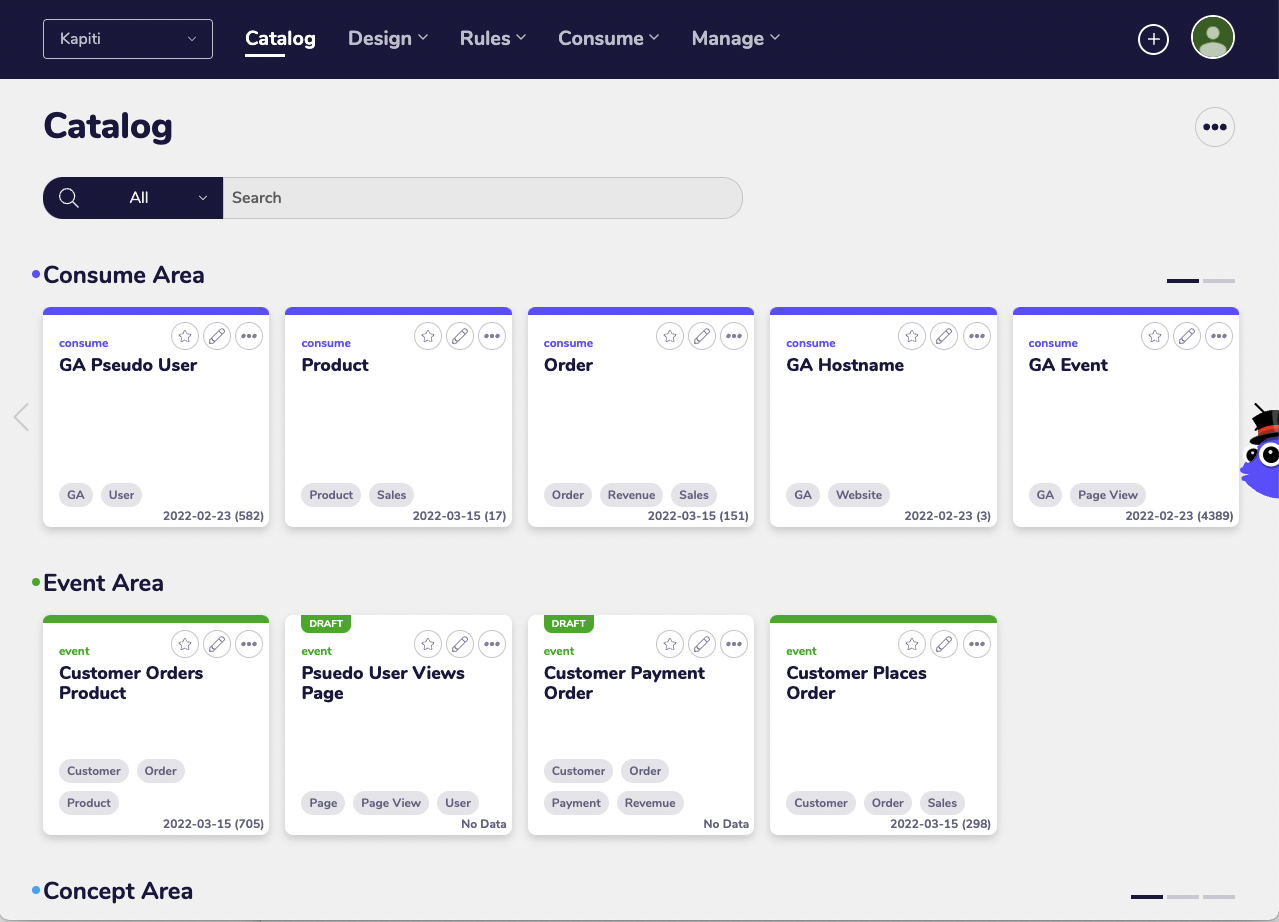Click the search magnifier icon
The height and width of the screenshot is (922, 1279).
(x=68, y=197)
